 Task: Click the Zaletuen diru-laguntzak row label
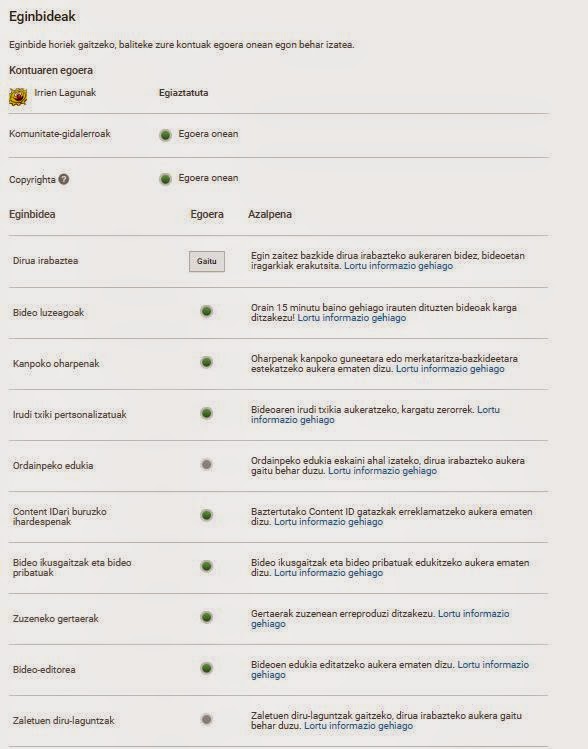(64, 720)
